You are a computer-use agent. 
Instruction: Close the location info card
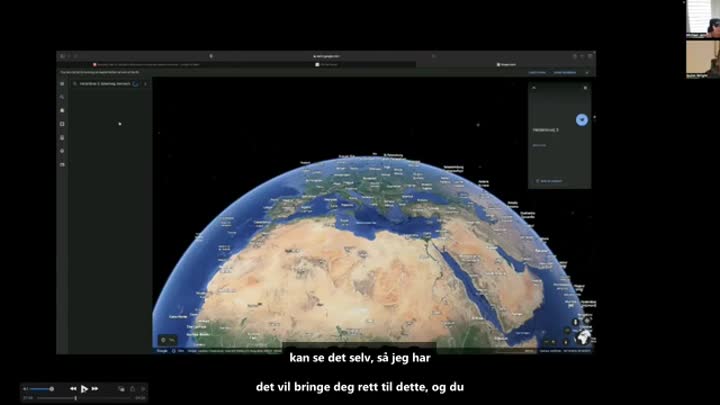pos(585,88)
